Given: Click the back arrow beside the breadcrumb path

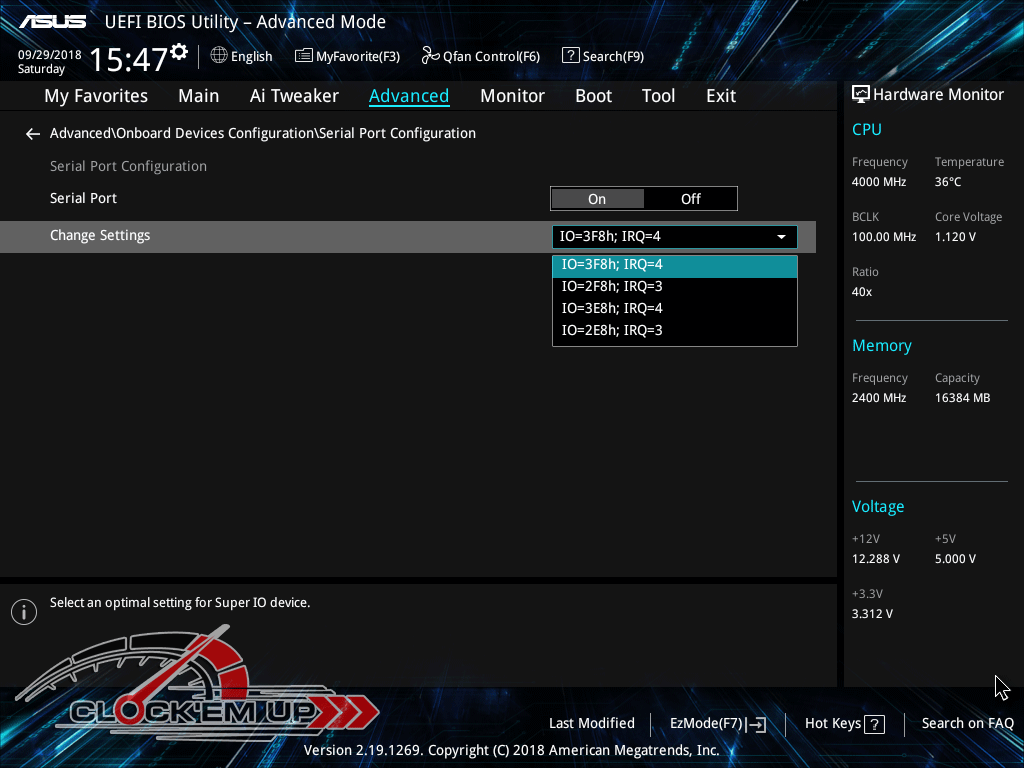Looking at the screenshot, I should click(33, 134).
